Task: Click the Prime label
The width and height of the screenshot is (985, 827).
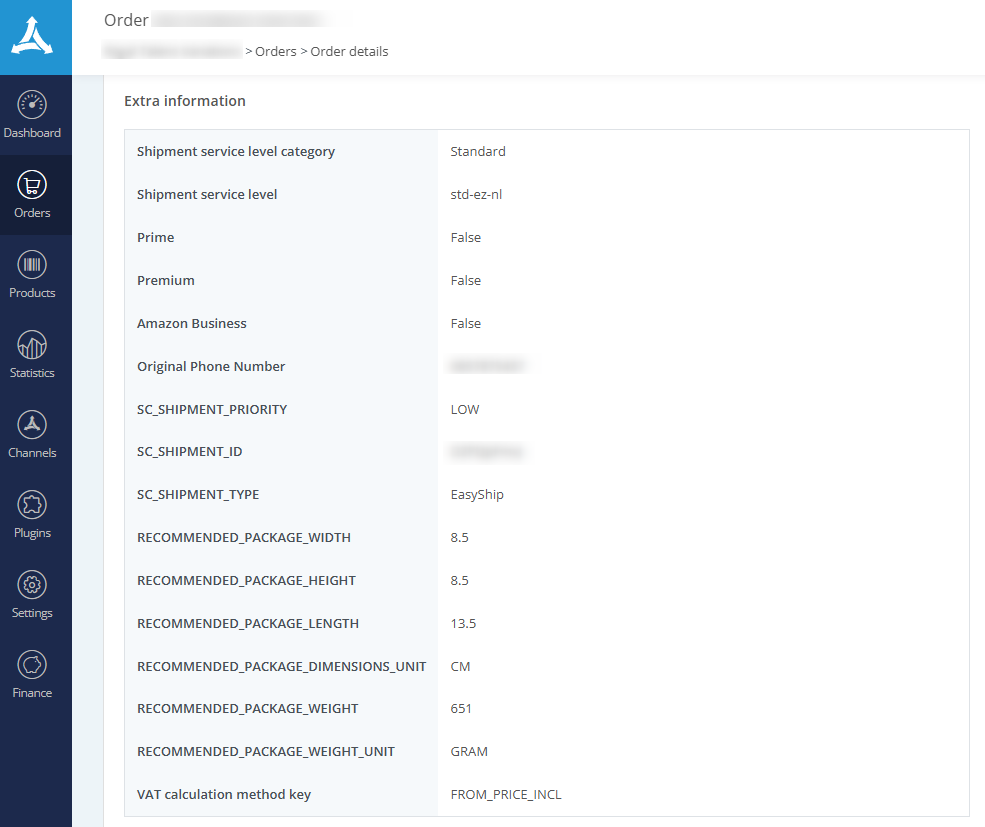Action: [x=155, y=238]
